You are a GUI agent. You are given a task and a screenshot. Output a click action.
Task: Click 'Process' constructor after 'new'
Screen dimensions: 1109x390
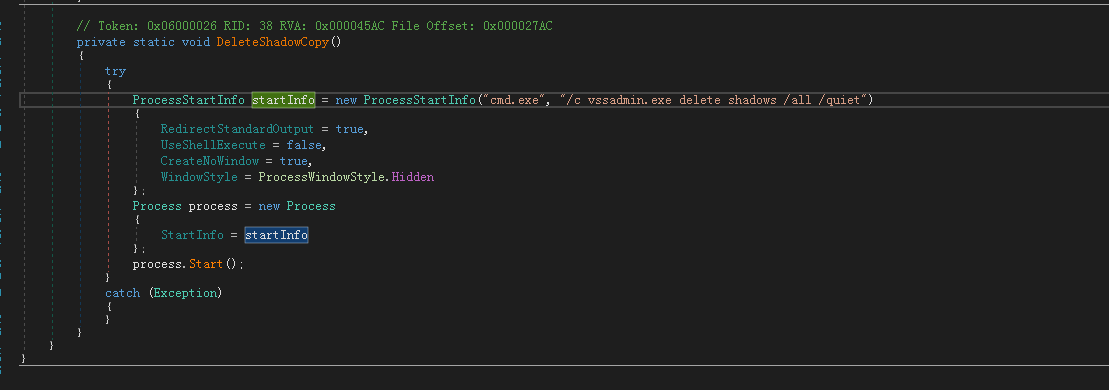[x=311, y=206]
